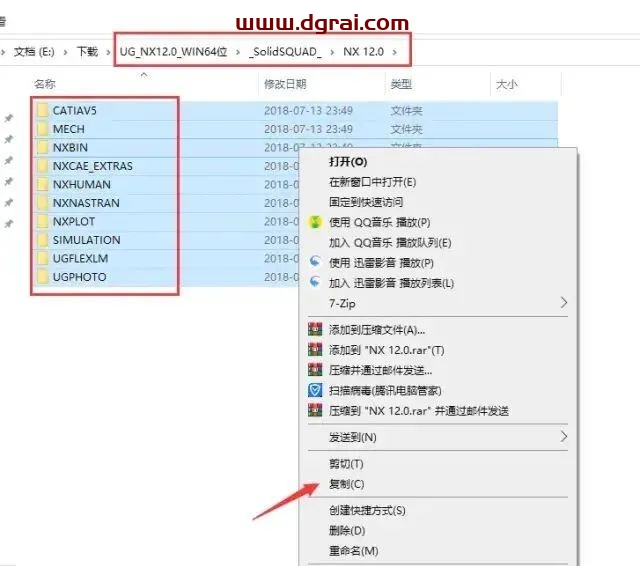Click the UGFLEXLM folder icon
Screen dimensions: 640x566
[42, 258]
